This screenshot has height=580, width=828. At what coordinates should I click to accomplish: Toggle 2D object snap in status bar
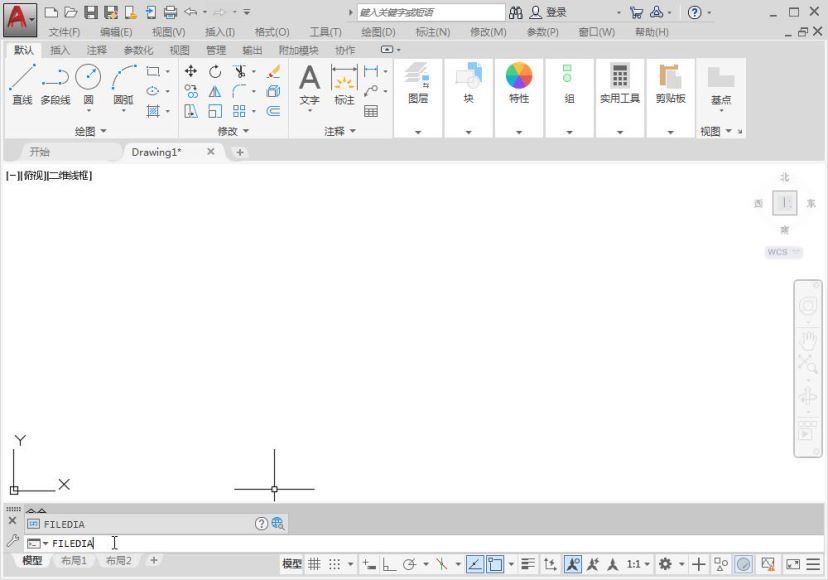coord(495,564)
